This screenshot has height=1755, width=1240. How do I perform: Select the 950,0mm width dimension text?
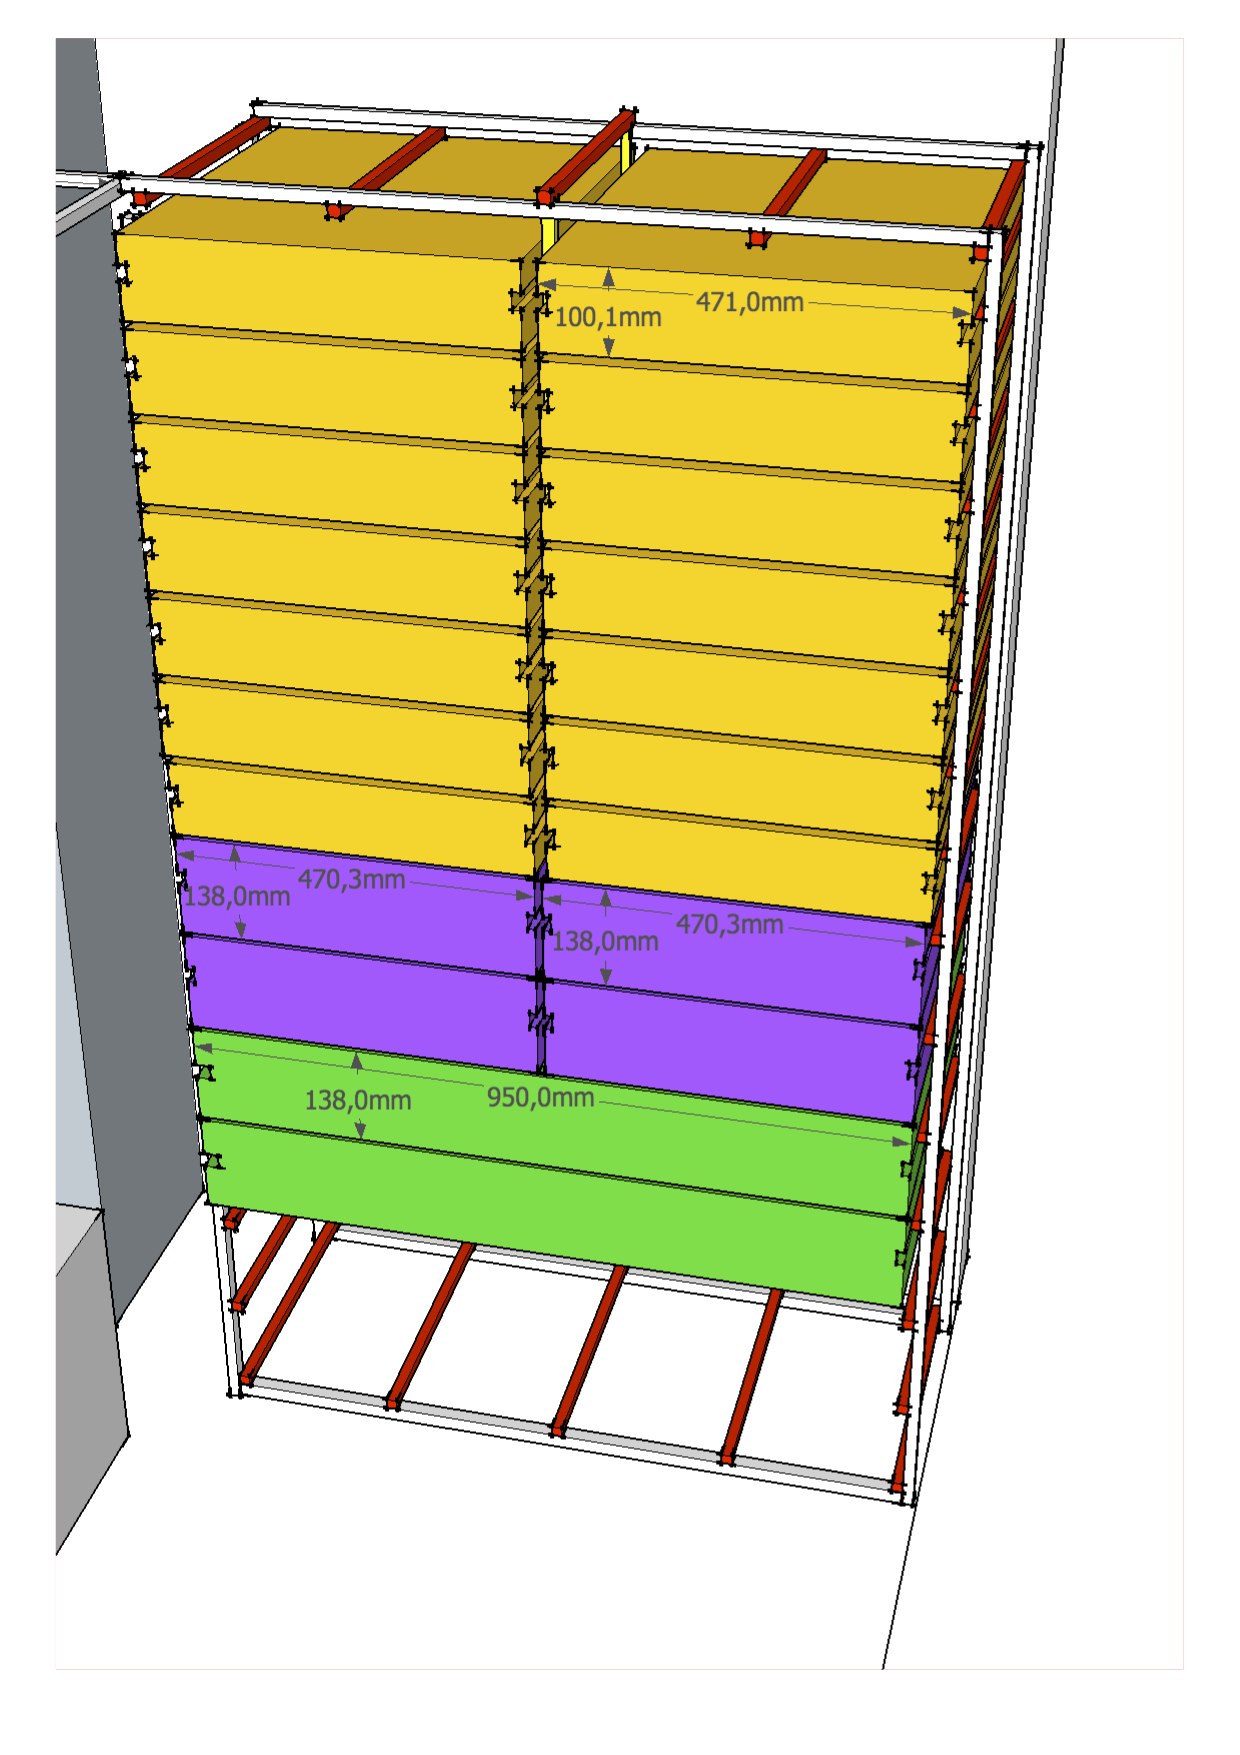click(x=540, y=1097)
